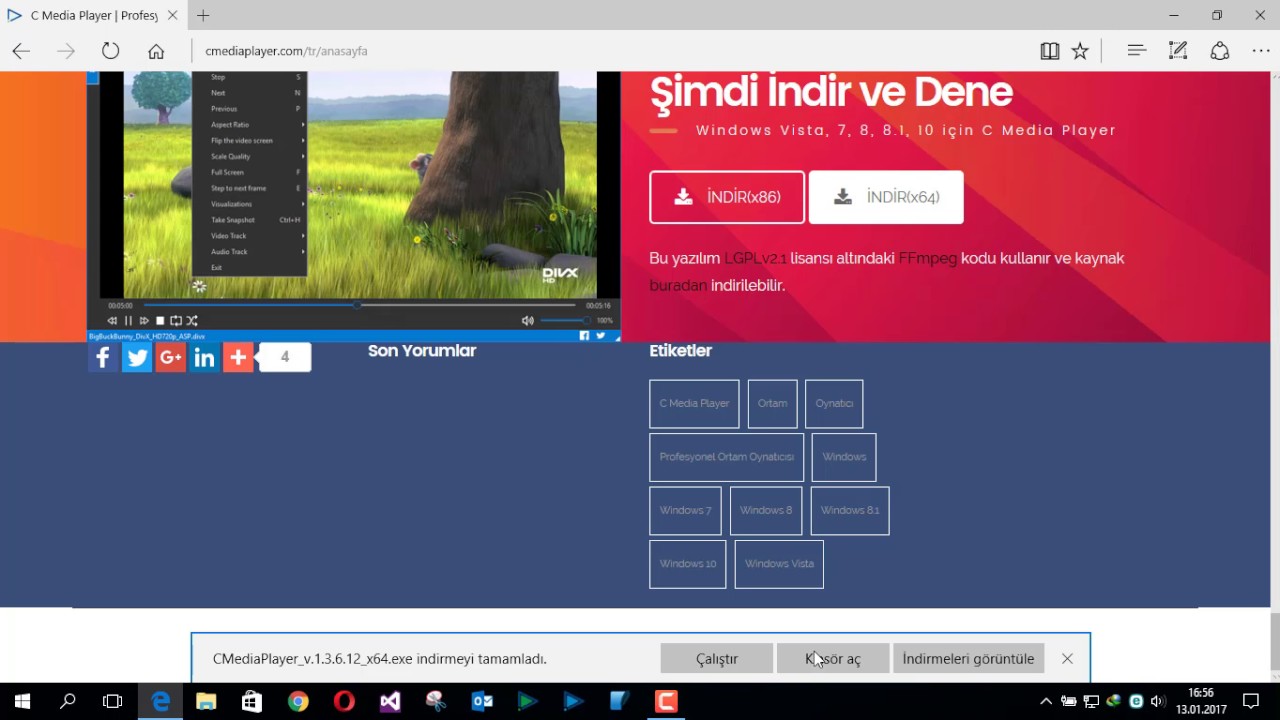Image resolution: width=1280 pixels, height=720 pixels.
Task: Click the page's vertical scrollbar thumb
Action: tap(1274, 642)
